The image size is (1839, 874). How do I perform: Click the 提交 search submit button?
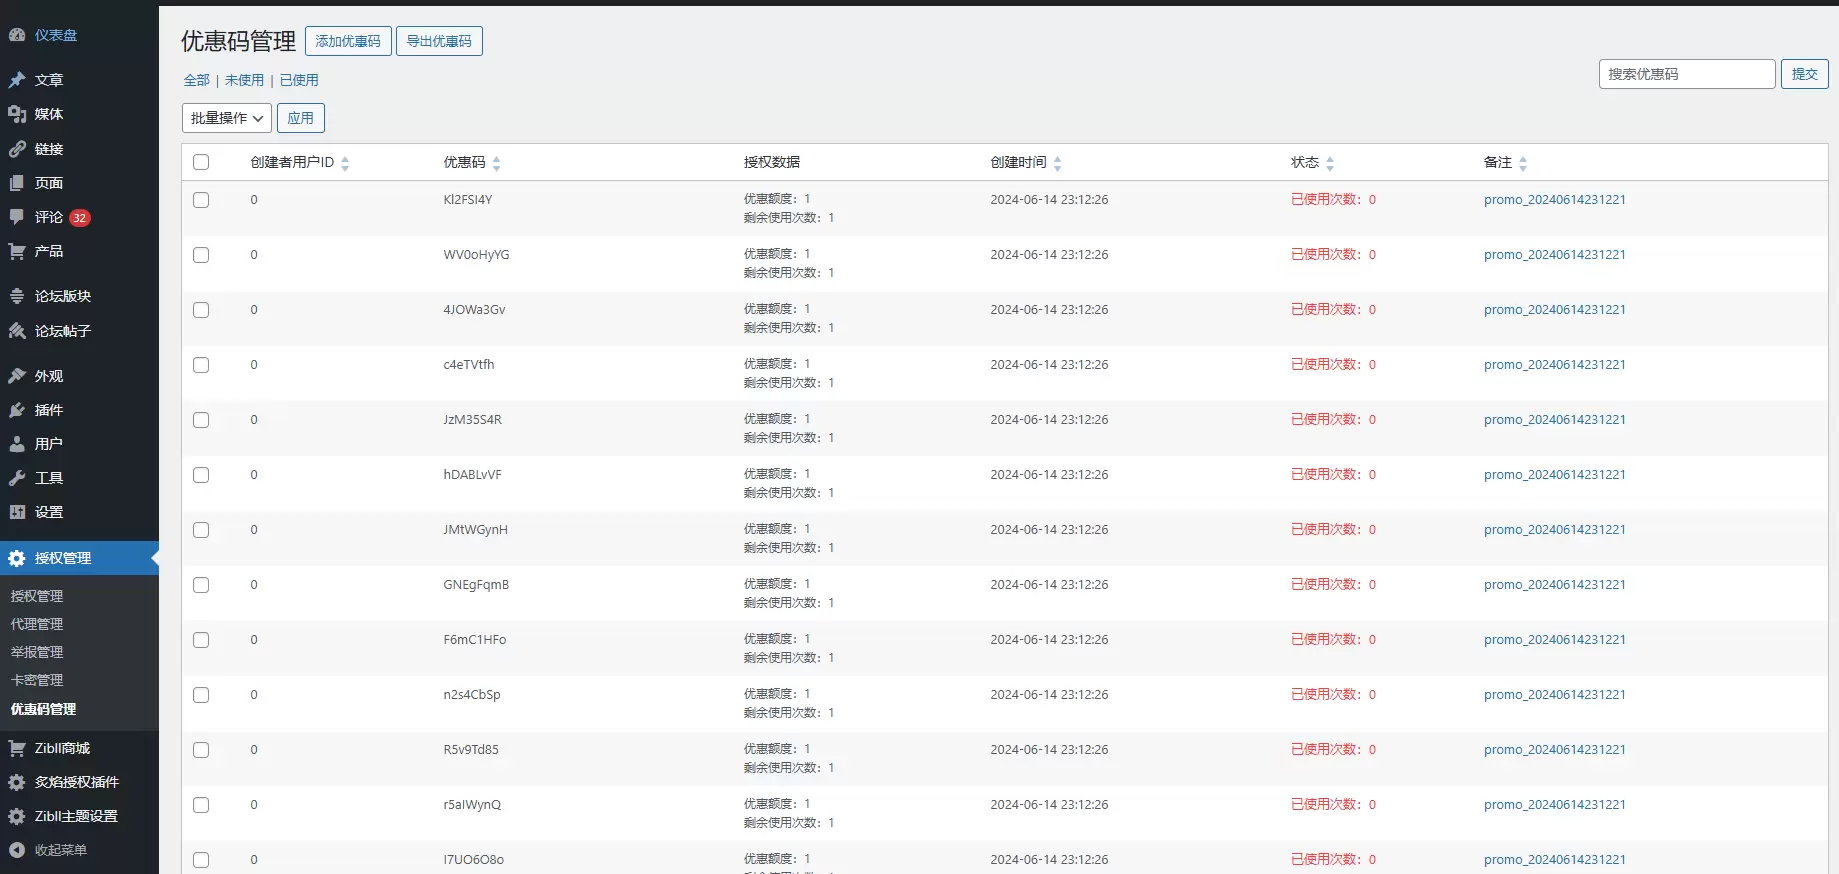tap(1805, 74)
